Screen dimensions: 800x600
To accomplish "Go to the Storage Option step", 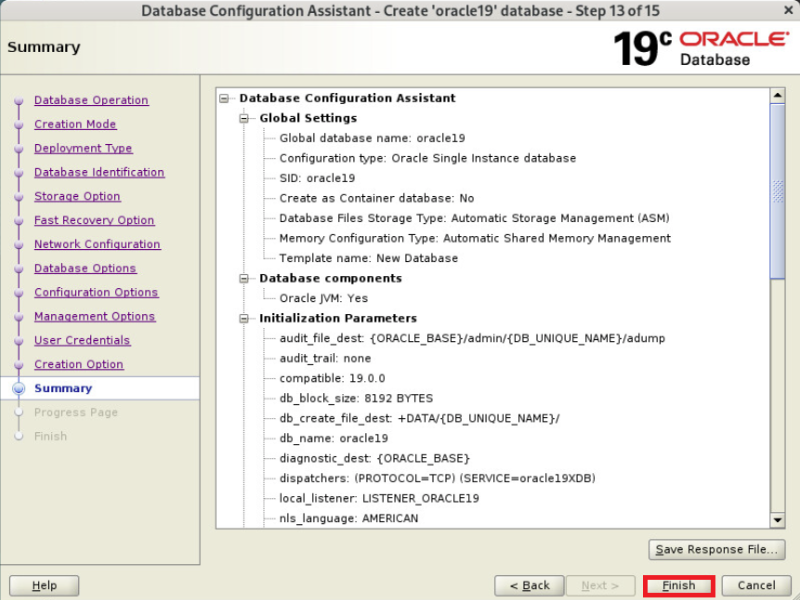I will coord(78,196).
